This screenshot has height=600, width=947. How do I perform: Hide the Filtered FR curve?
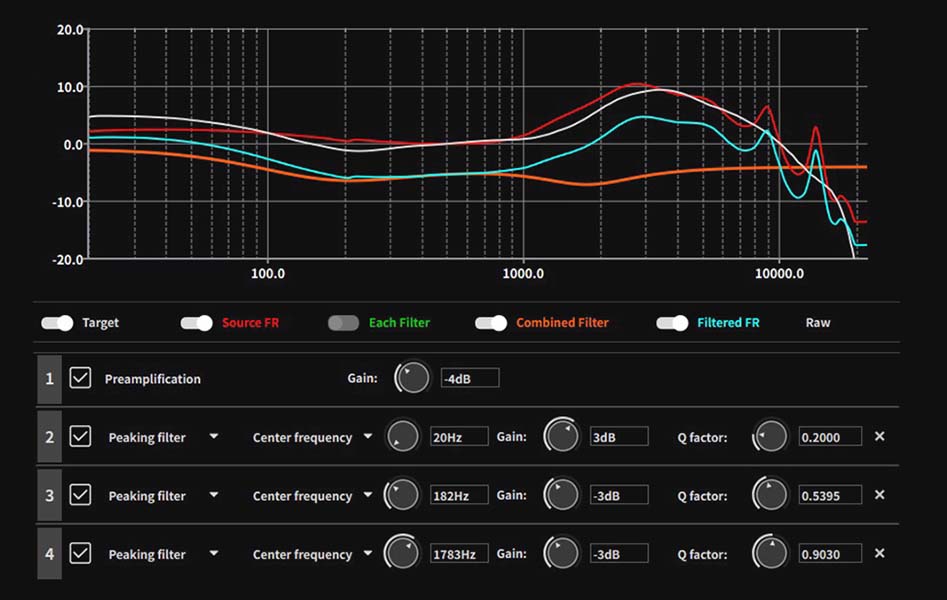pyautogui.click(x=672, y=323)
